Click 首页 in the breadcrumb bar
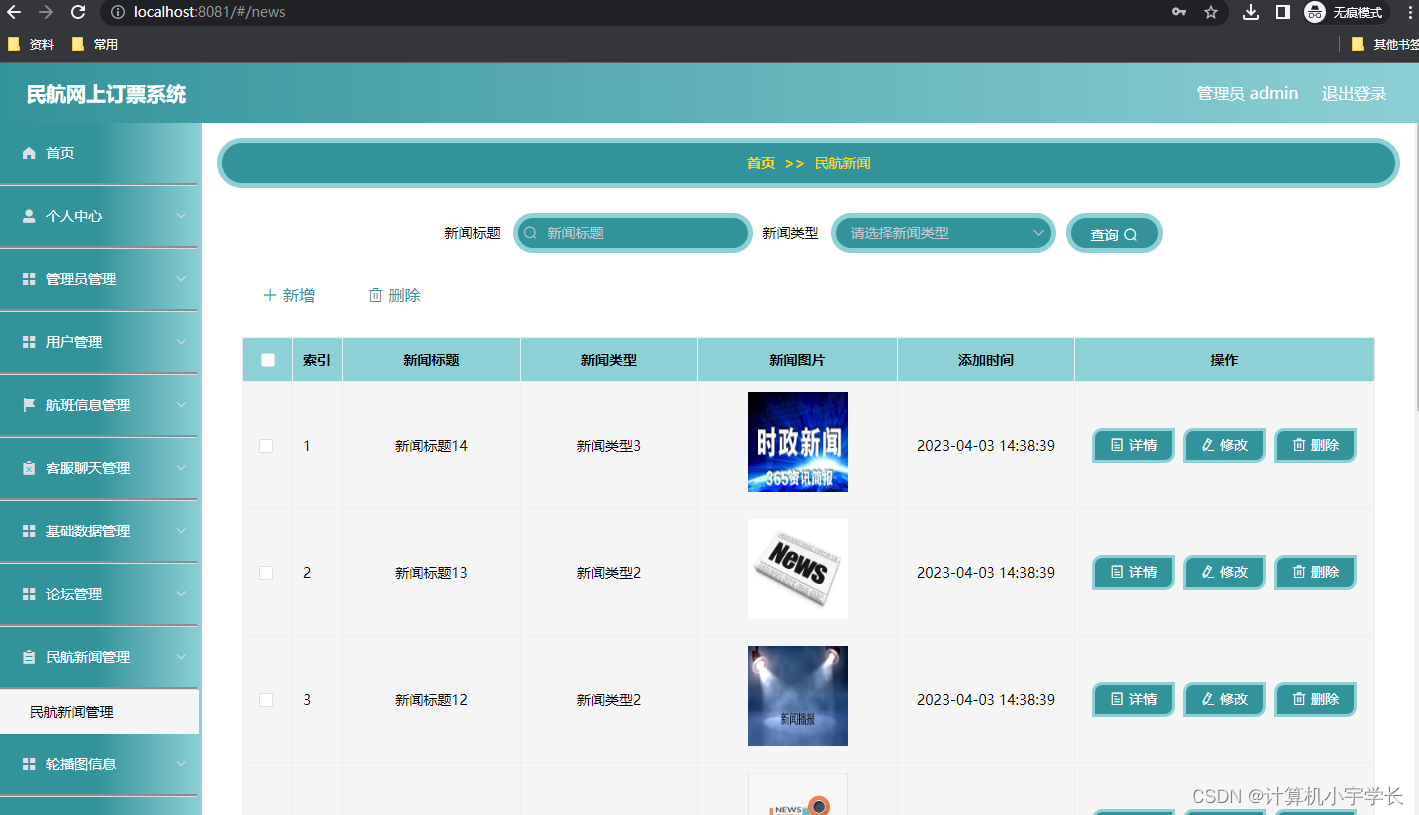 761,163
